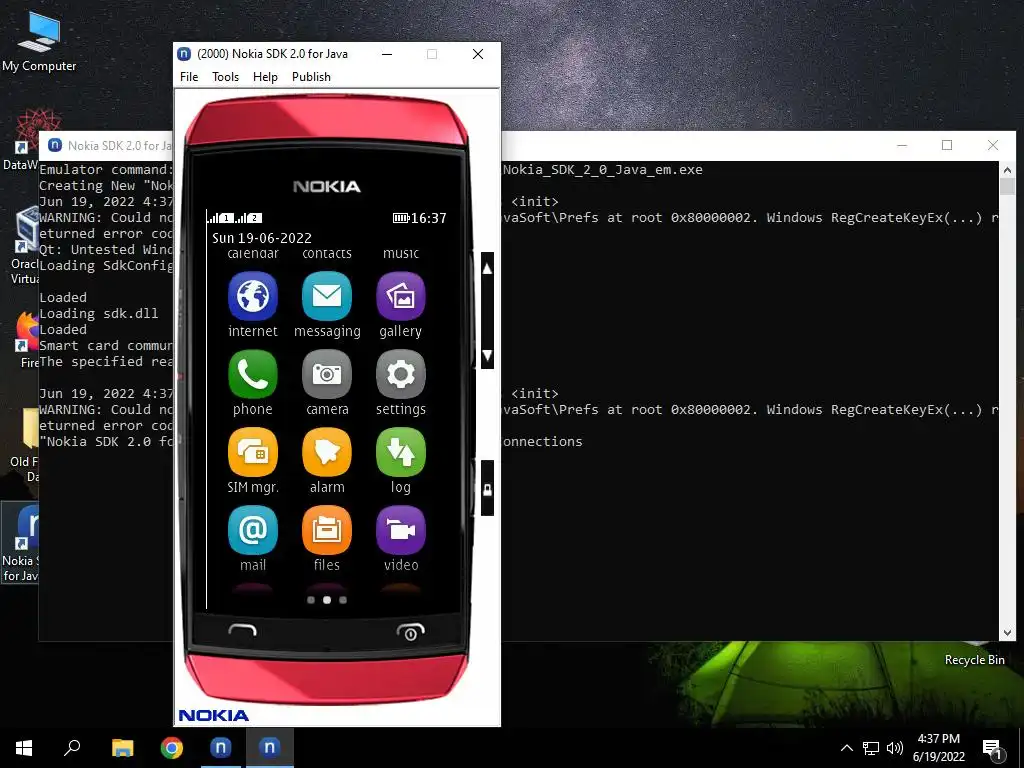
Task: Open the files app icon
Action: click(327, 530)
